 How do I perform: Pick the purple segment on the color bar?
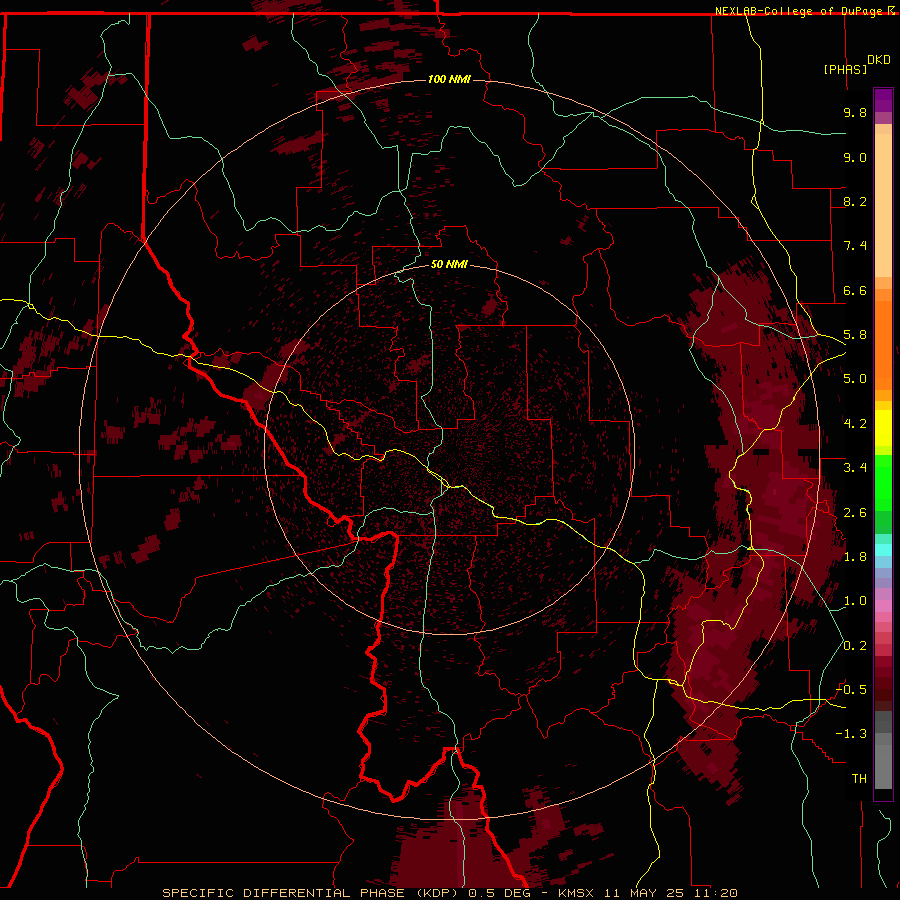point(883,100)
